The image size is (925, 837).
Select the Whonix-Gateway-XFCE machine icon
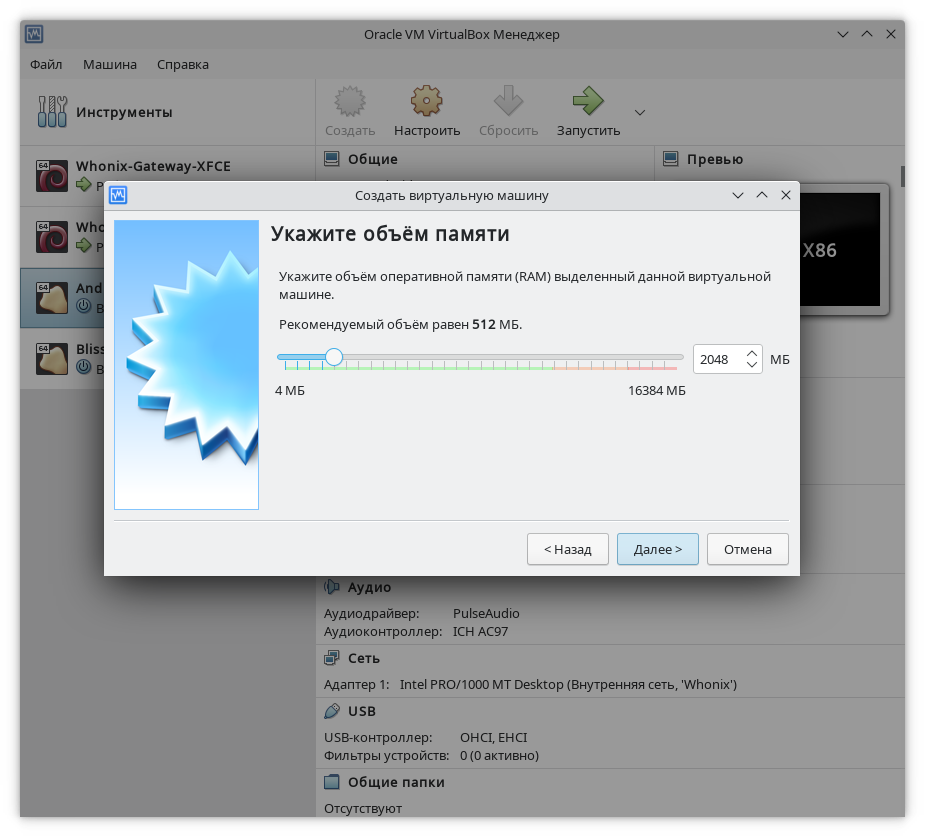pos(52,175)
